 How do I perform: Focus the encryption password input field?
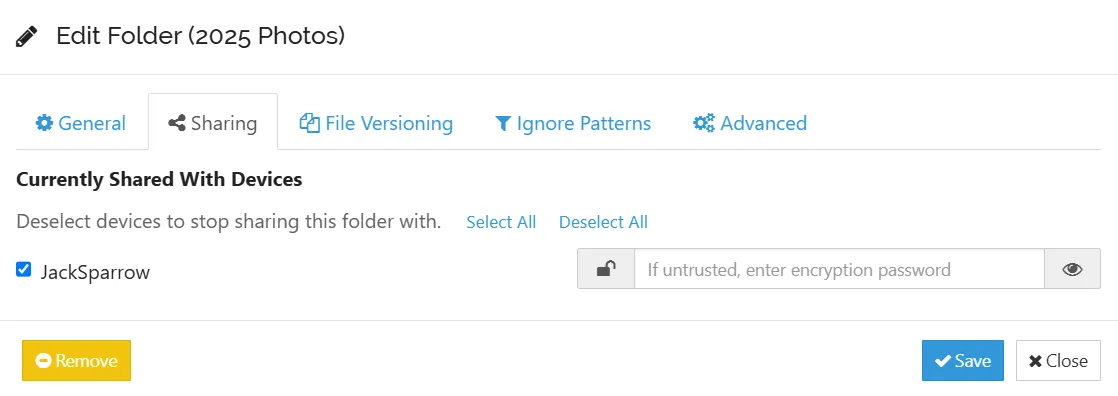[839, 269]
